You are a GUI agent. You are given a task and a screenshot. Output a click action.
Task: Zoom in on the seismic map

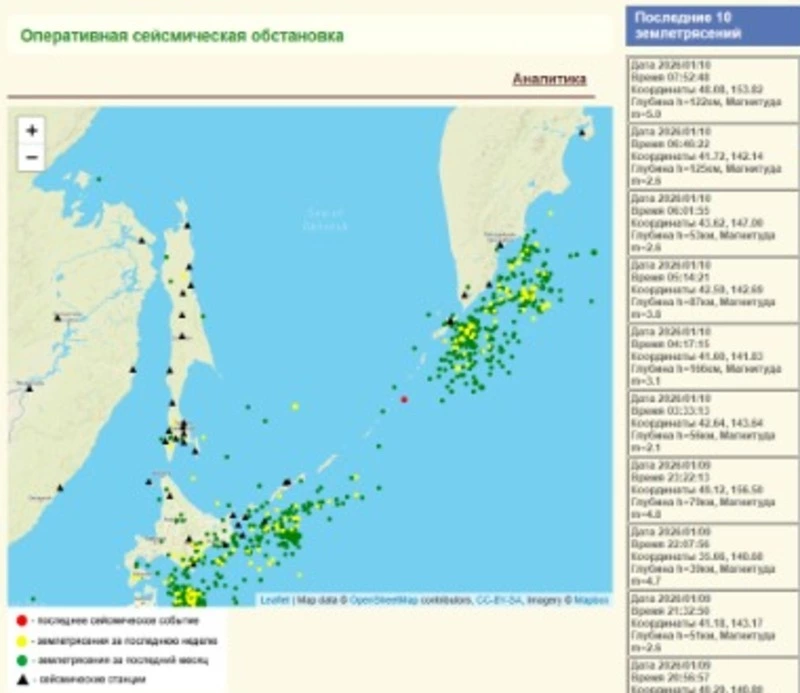(32, 130)
